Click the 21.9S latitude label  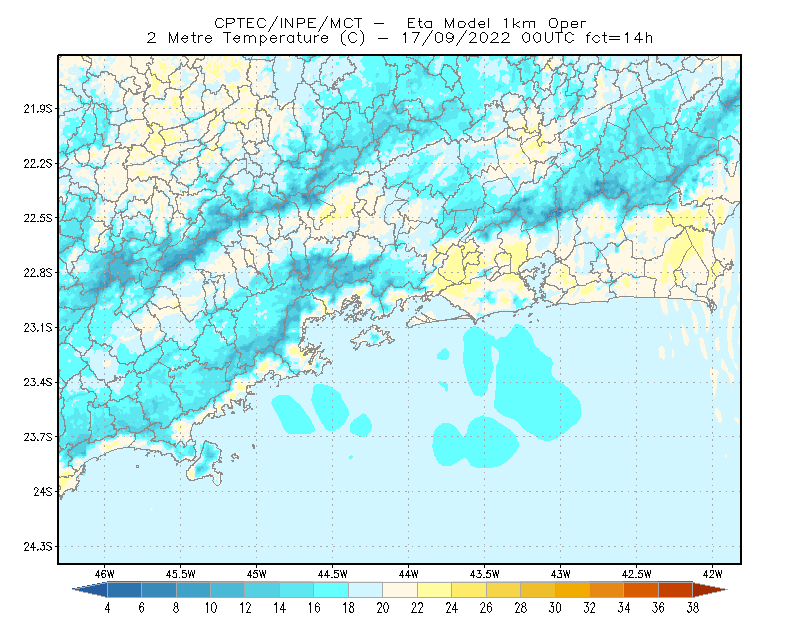point(38,109)
